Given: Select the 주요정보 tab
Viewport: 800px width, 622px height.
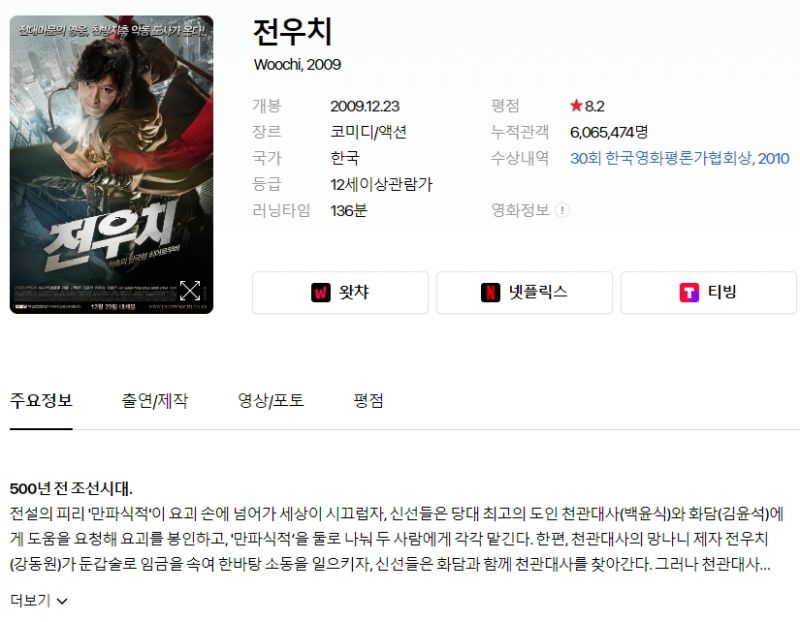Looking at the screenshot, I should [x=41, y=400].
